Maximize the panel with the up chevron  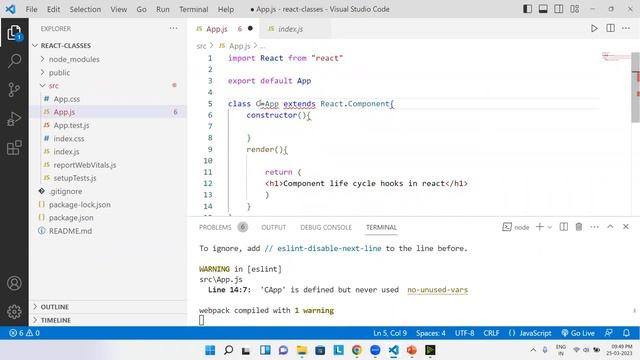[610, 227]
